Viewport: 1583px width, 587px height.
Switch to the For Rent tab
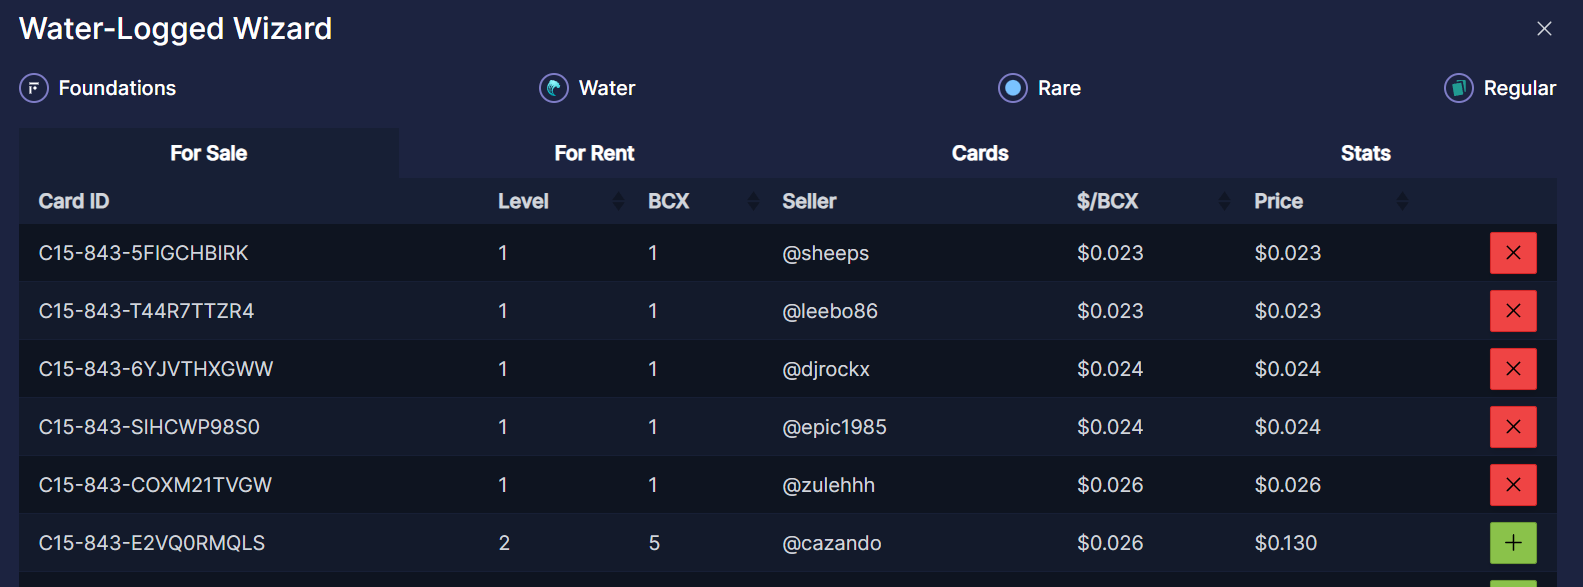(x=594, y=153)
